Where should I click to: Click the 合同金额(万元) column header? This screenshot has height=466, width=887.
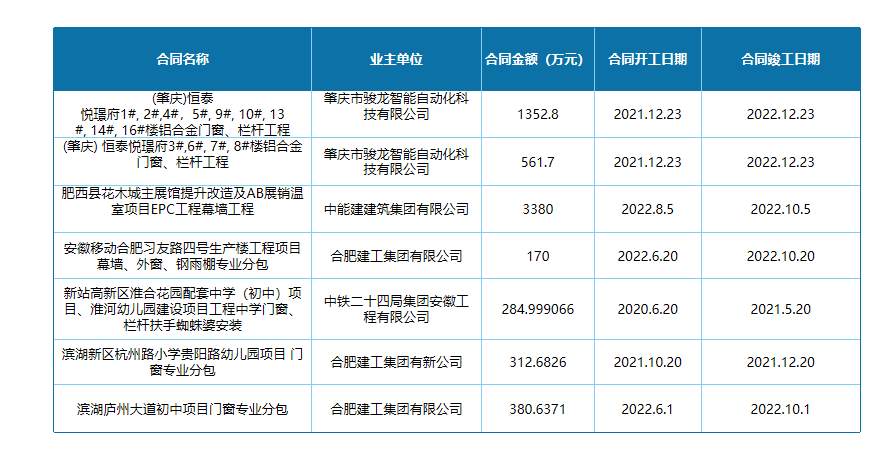pyautogui.click(x=534, y=59)
